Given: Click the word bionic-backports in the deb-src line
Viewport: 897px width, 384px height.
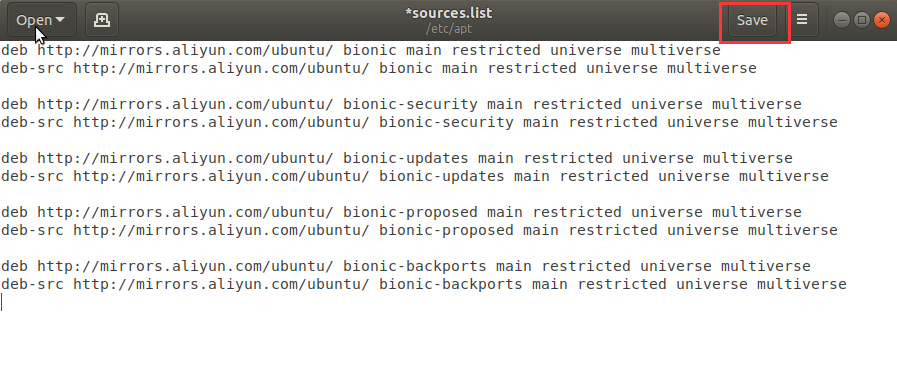Looking at the screenshot, I should coord(451,284).
